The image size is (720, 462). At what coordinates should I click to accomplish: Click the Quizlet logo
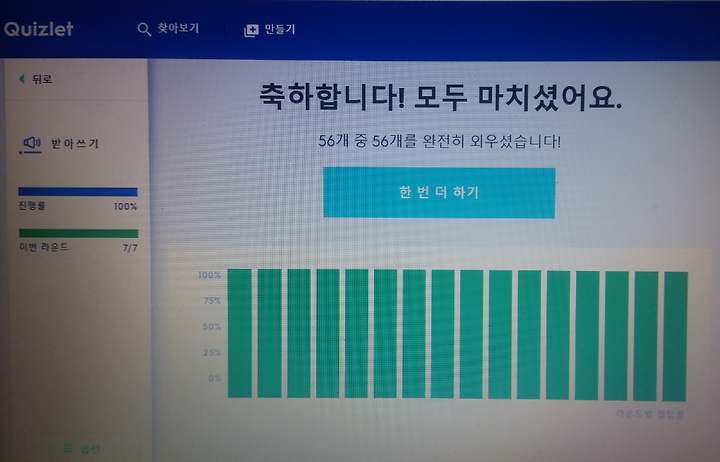pos(39,29)
